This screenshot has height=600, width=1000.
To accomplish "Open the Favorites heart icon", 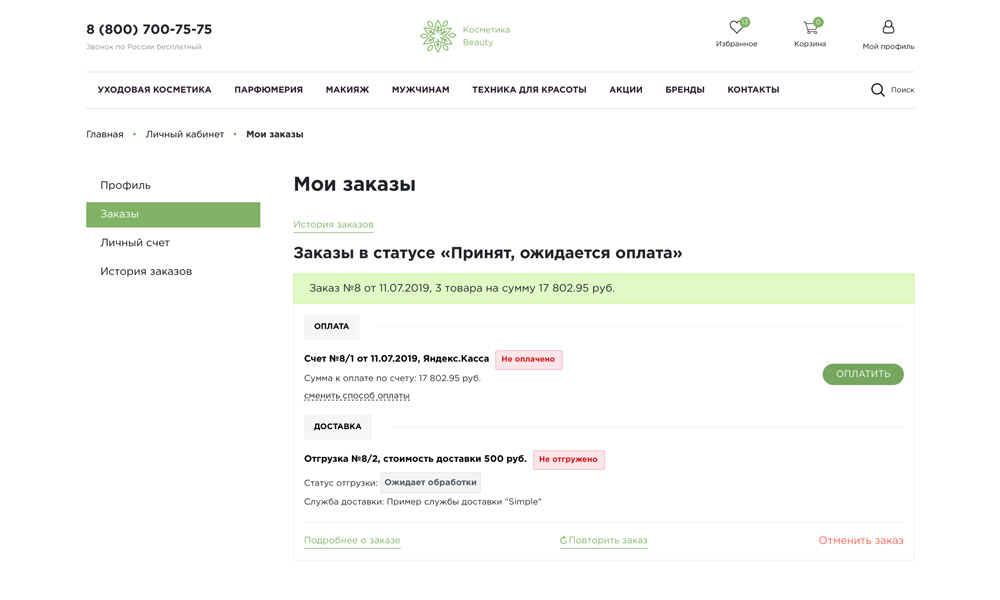I will click(736, 28).
